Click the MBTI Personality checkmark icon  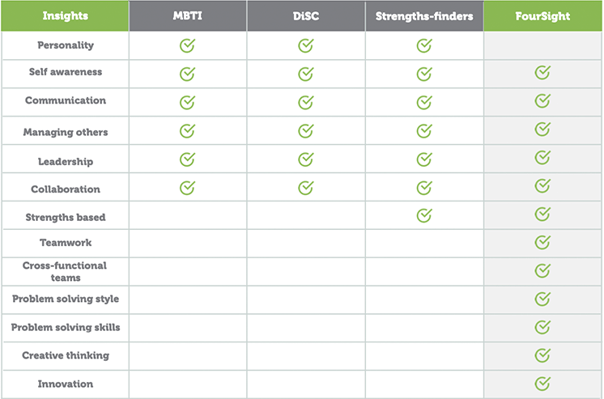(187, 45)
